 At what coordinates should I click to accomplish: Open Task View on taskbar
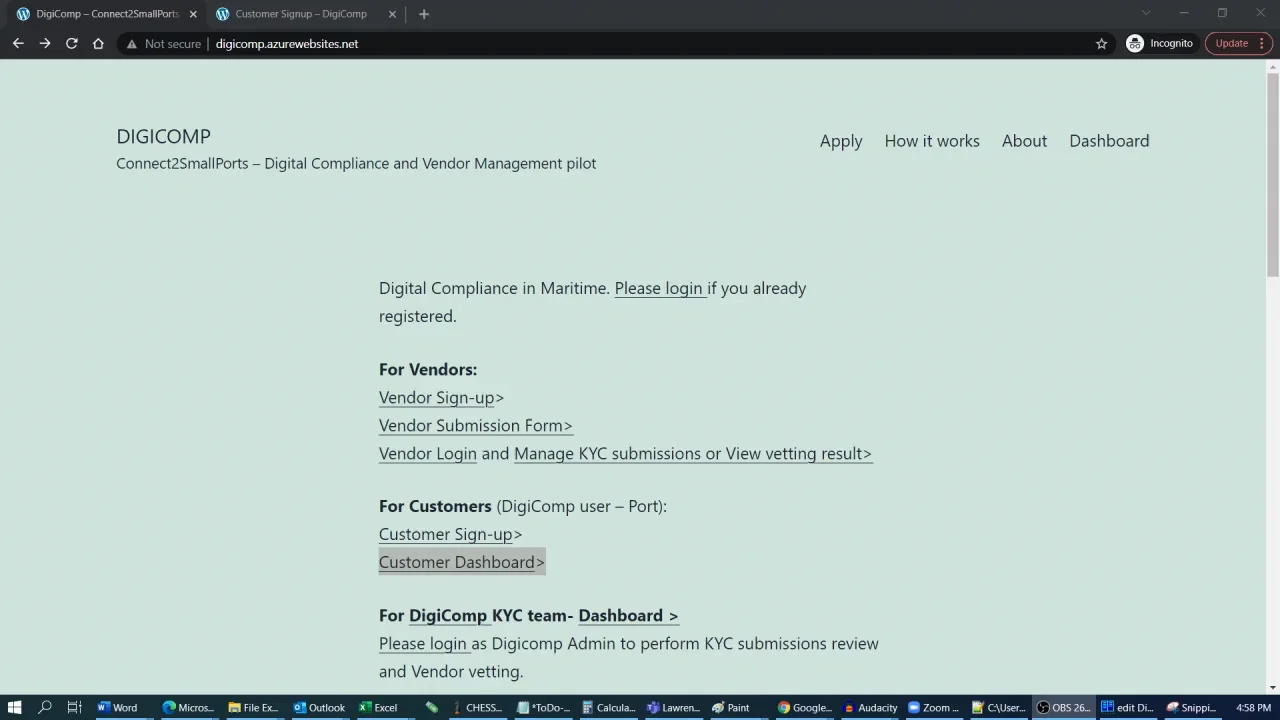click(x=74, y=707)
